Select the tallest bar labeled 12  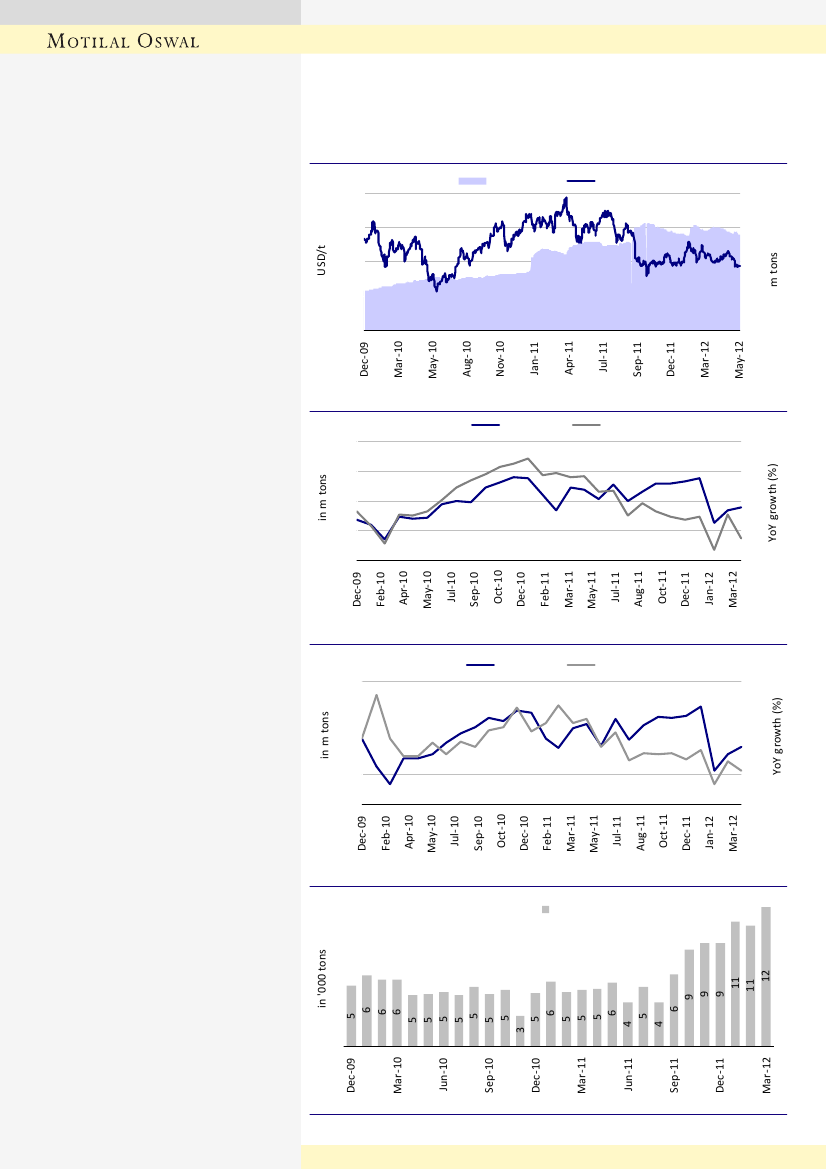tap(766, 976)
